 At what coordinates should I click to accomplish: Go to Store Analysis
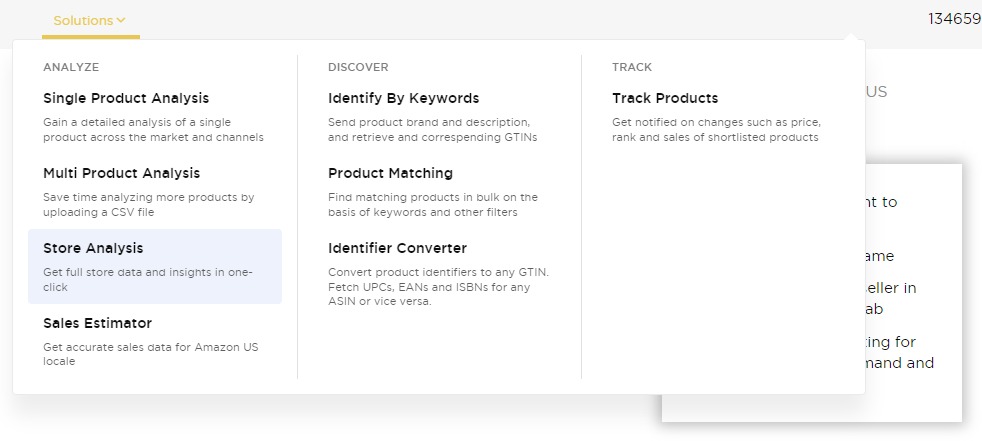tap(93, 248)
